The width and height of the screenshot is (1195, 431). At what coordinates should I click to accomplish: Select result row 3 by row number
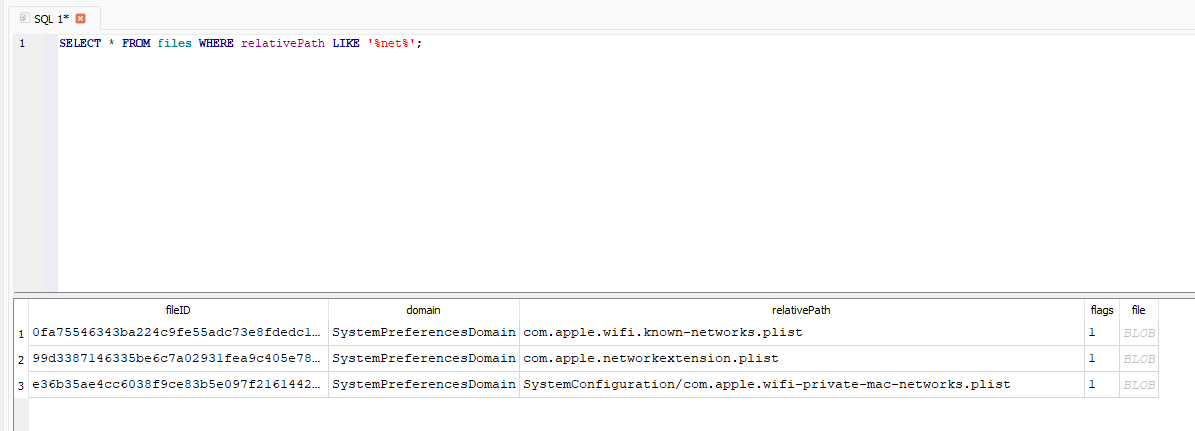(21, 384)
